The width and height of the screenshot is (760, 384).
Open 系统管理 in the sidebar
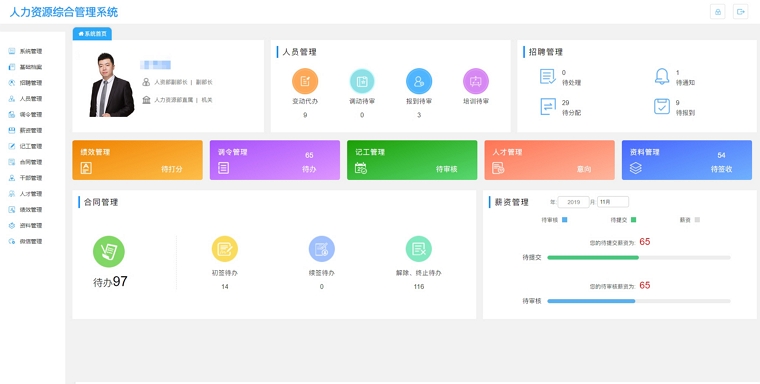click(x=25, y=51)
